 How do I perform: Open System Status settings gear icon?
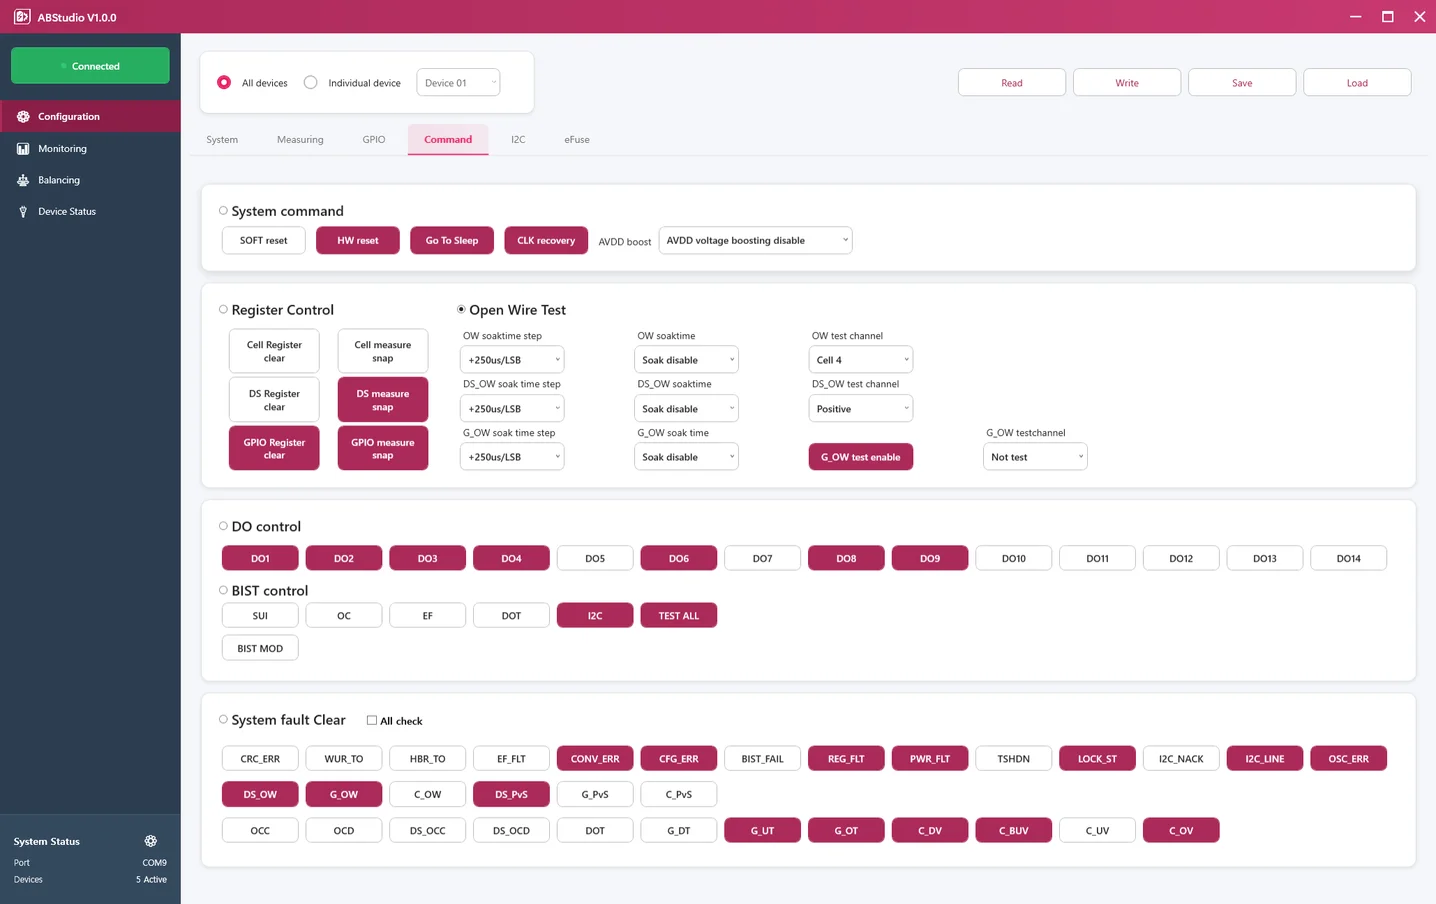coord(151,841)
